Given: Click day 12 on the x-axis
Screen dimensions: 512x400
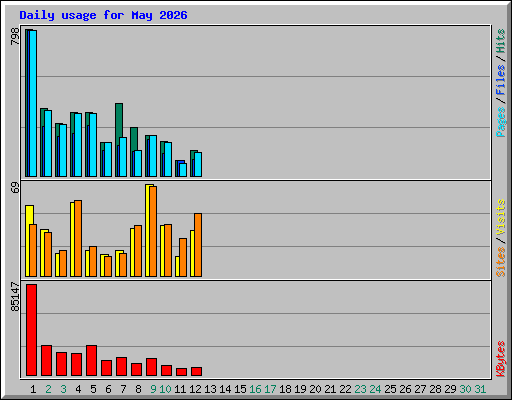Looking at the screenshot, I should click(x=195, y=389).
